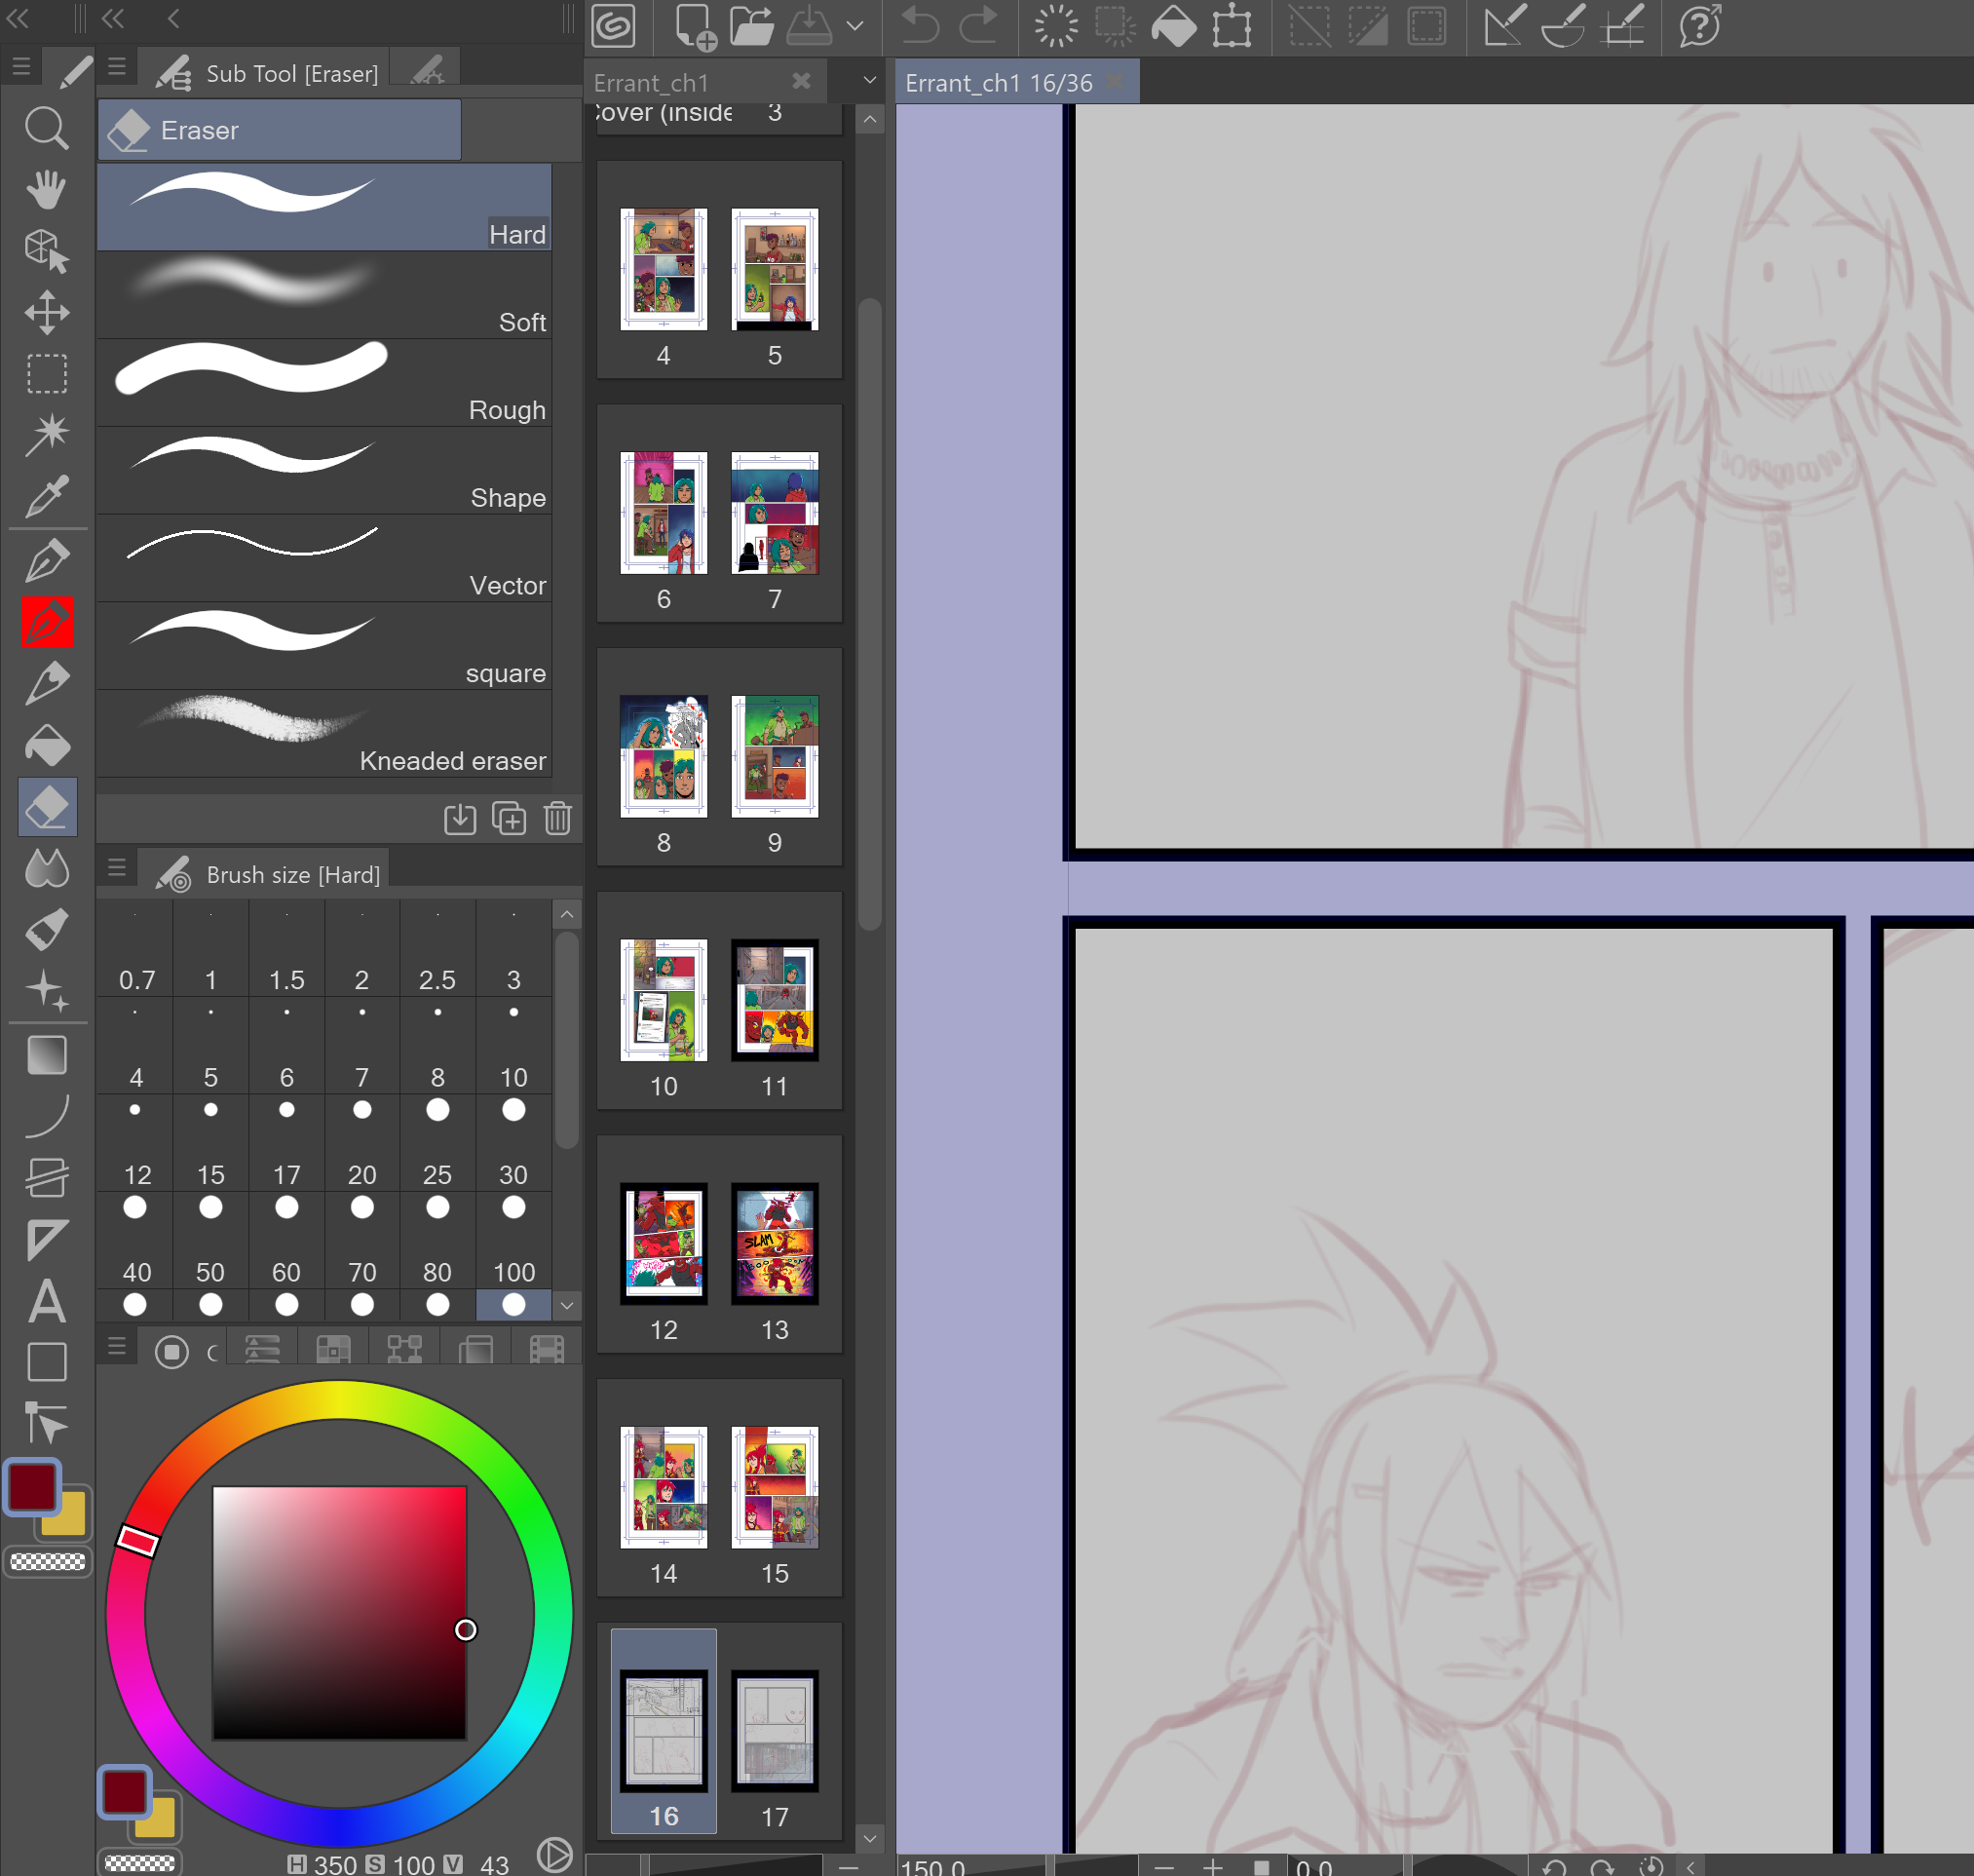
Task: Duplicate the current sub tool
Action: [509, 818]
